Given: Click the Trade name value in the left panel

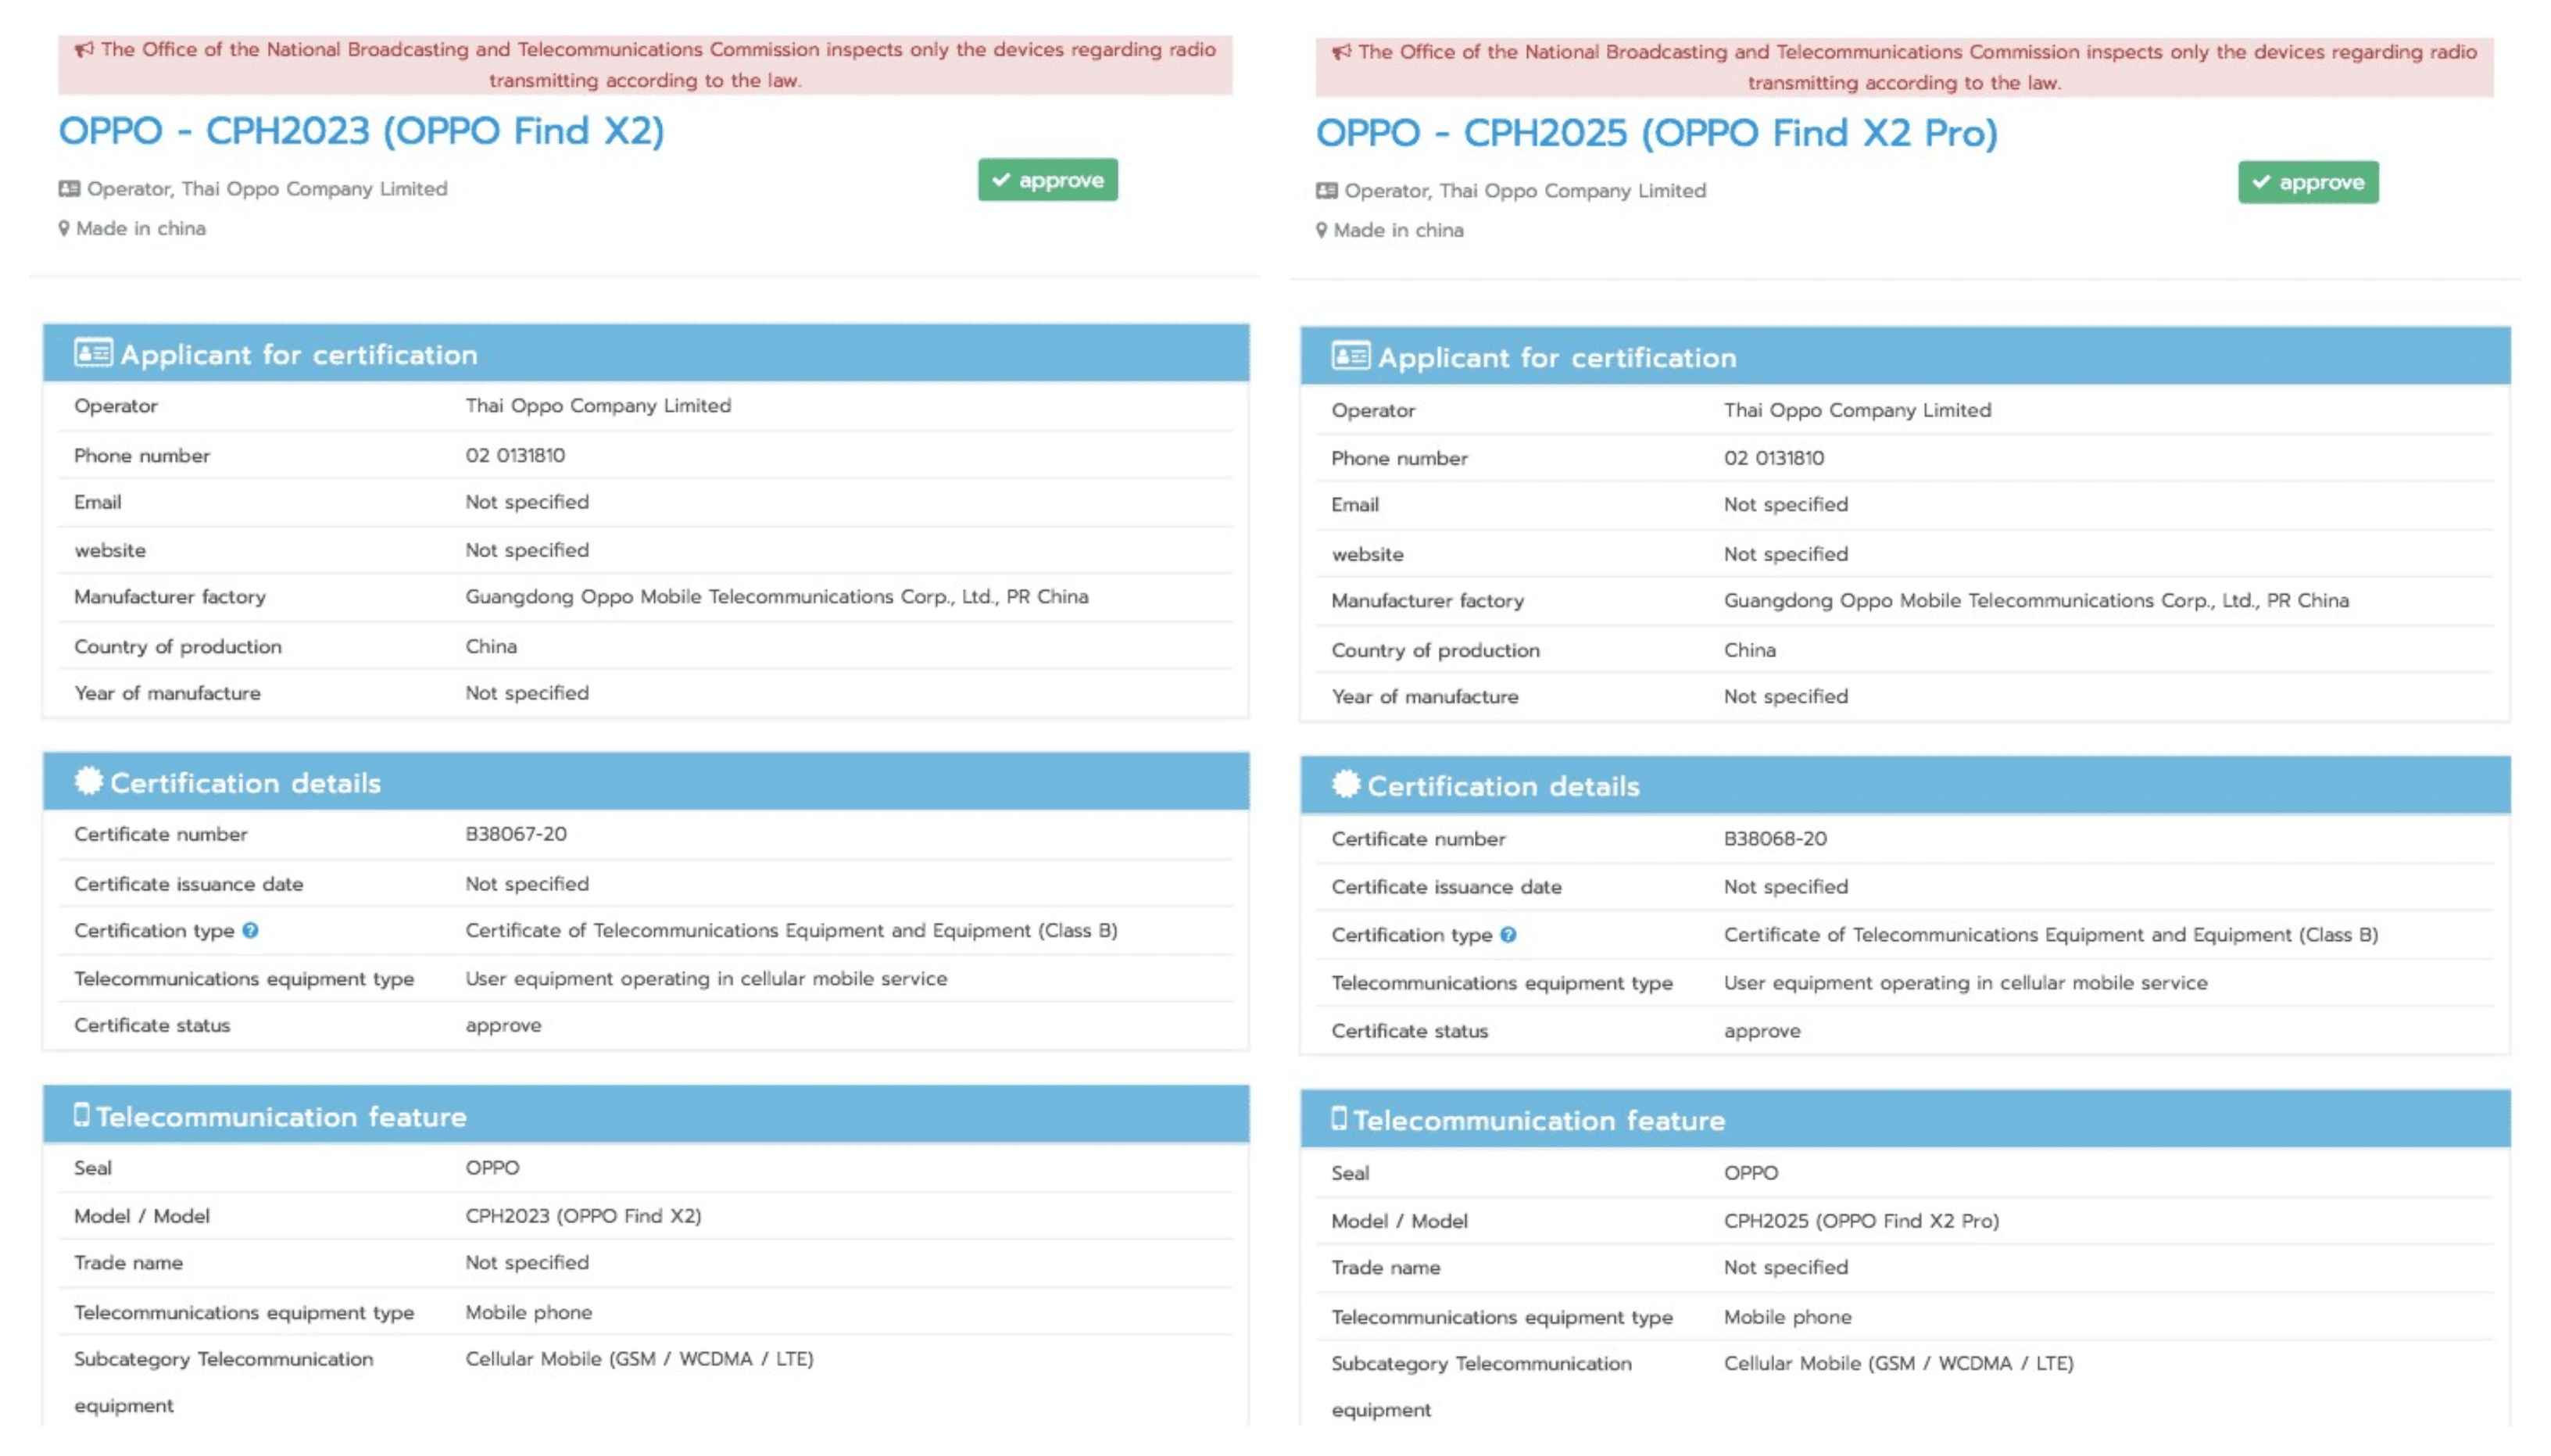Looking at the screenshot, I should [x=527, y=1262].
